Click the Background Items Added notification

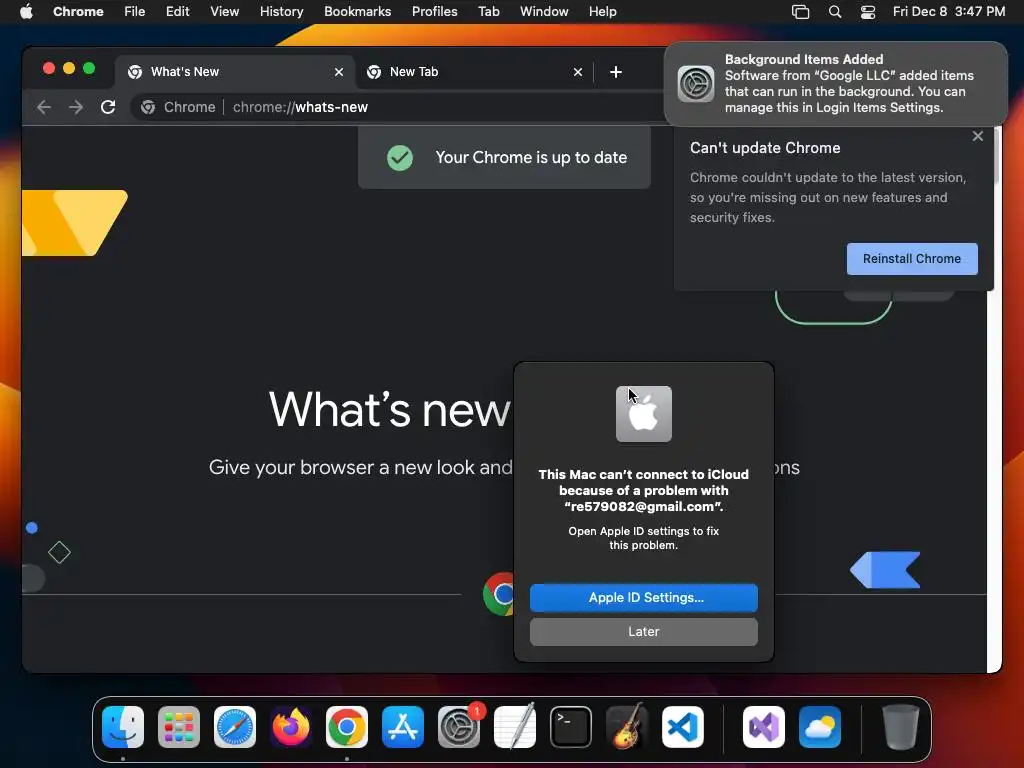pyautogui.click(x=836, y=84)
